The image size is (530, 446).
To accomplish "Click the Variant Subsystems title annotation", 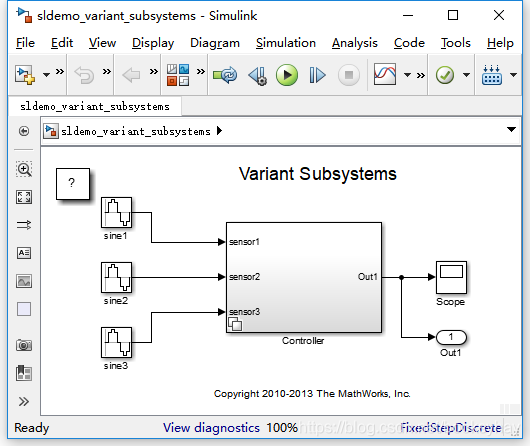I will pos(318,174).
